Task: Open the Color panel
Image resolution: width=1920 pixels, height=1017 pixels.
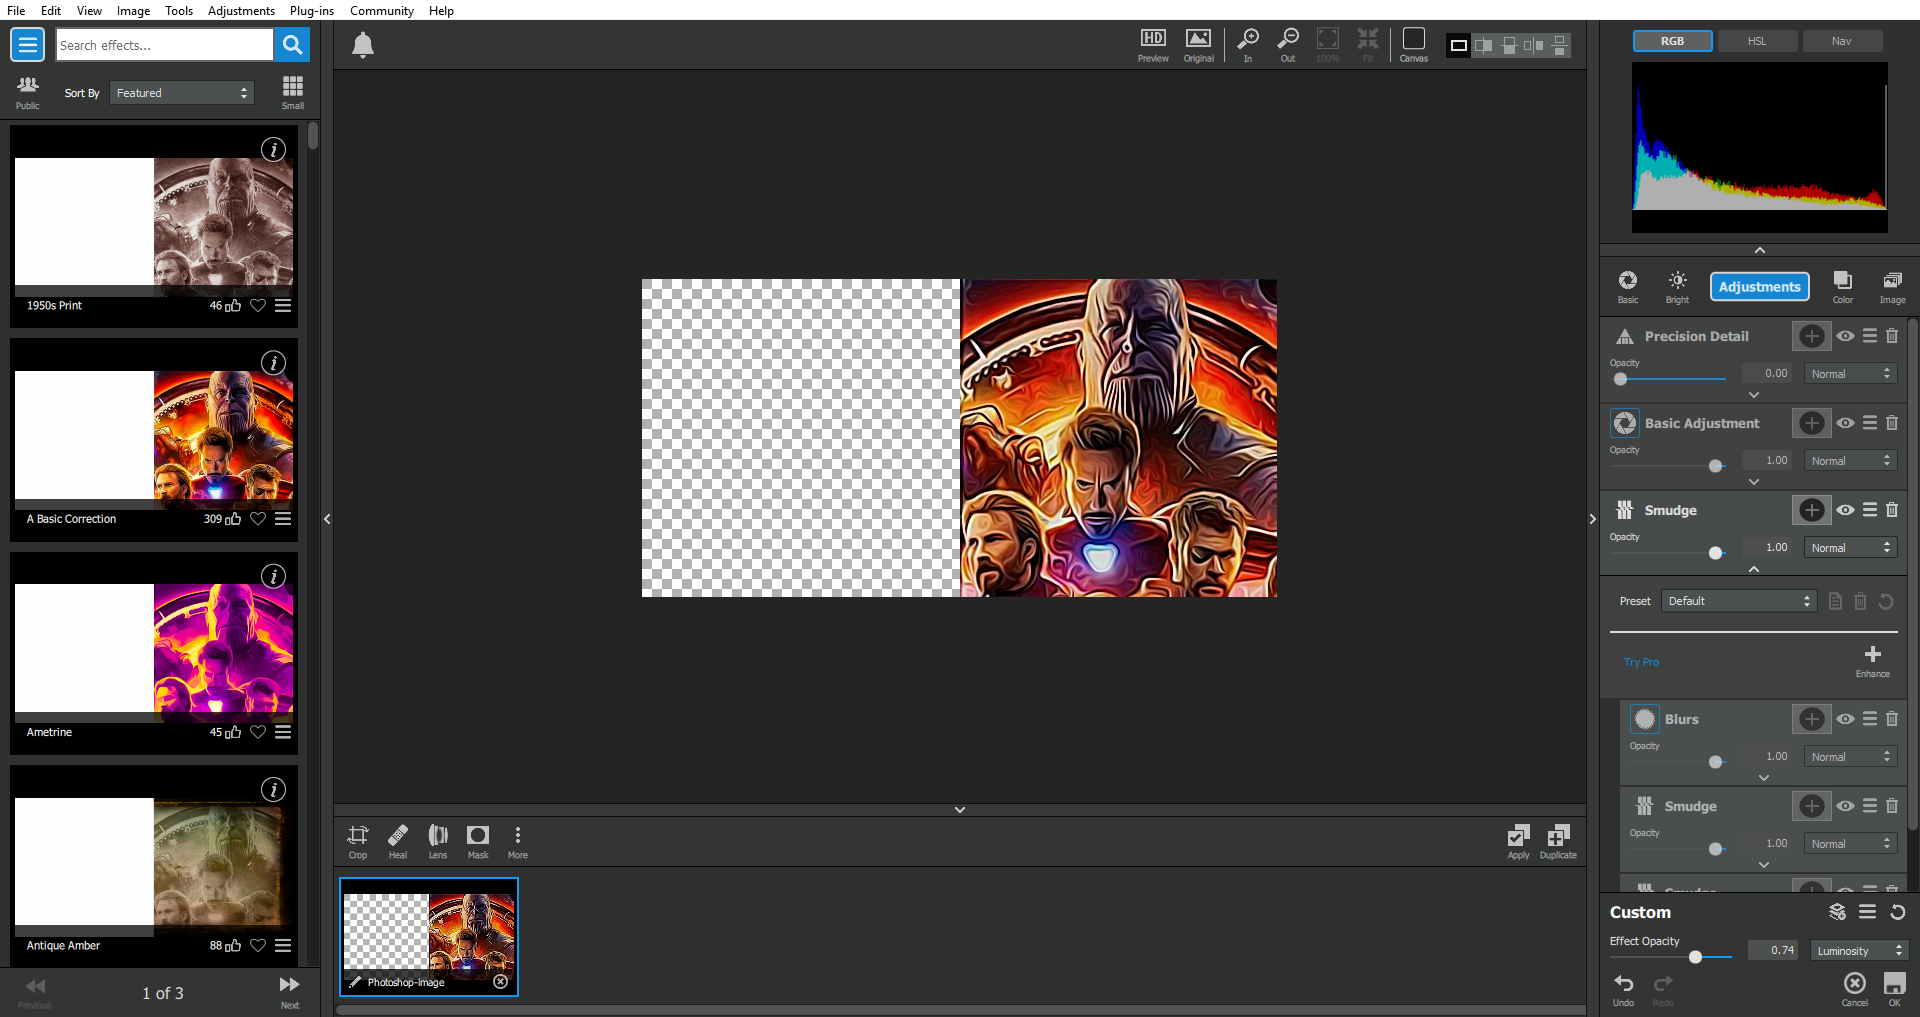Action: (x=1843, y=287)
